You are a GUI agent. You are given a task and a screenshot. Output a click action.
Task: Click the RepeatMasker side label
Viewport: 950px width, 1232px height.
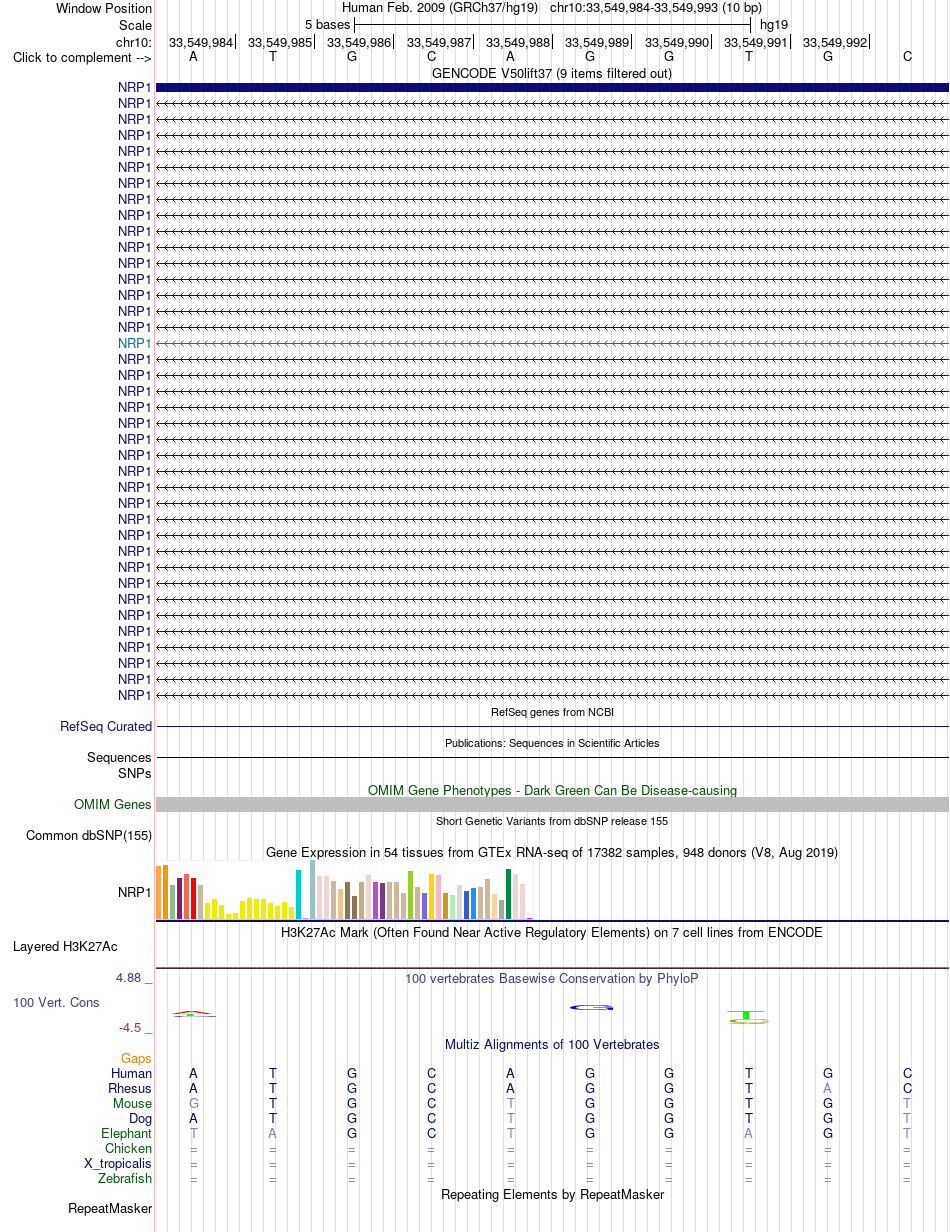click(x=110, y=1208)
